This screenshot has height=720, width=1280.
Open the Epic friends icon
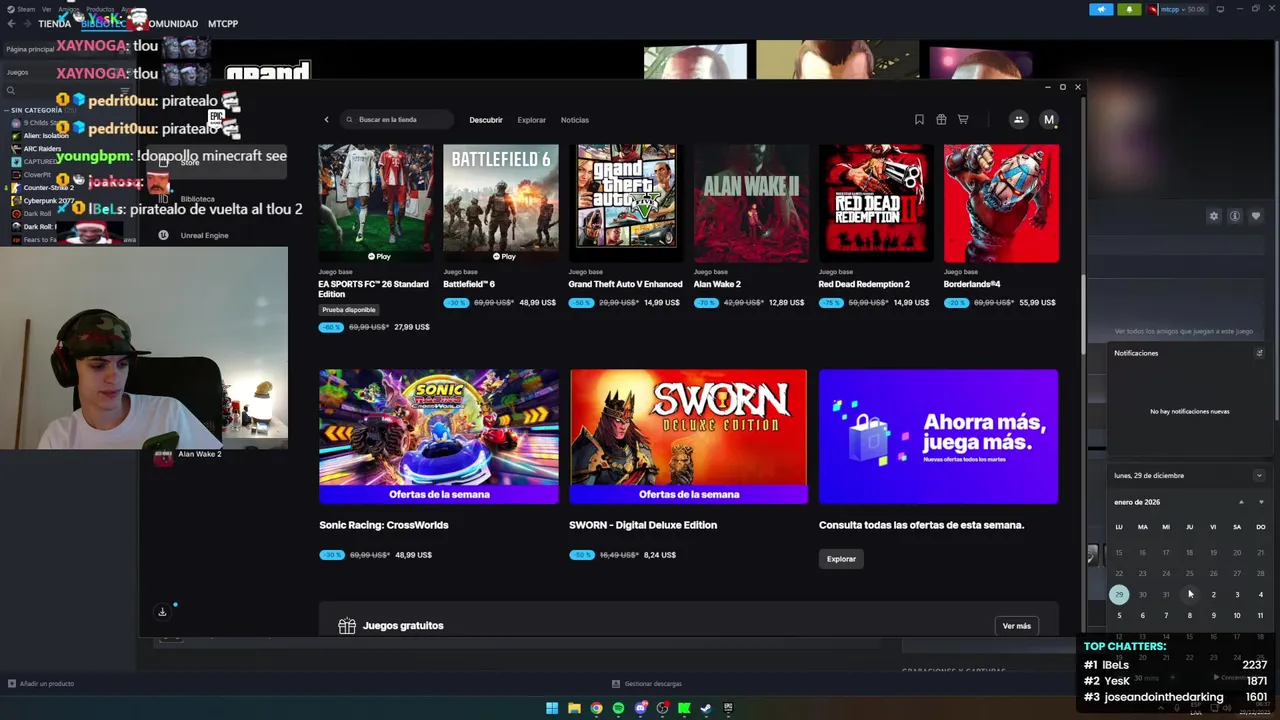point(1018,120)
